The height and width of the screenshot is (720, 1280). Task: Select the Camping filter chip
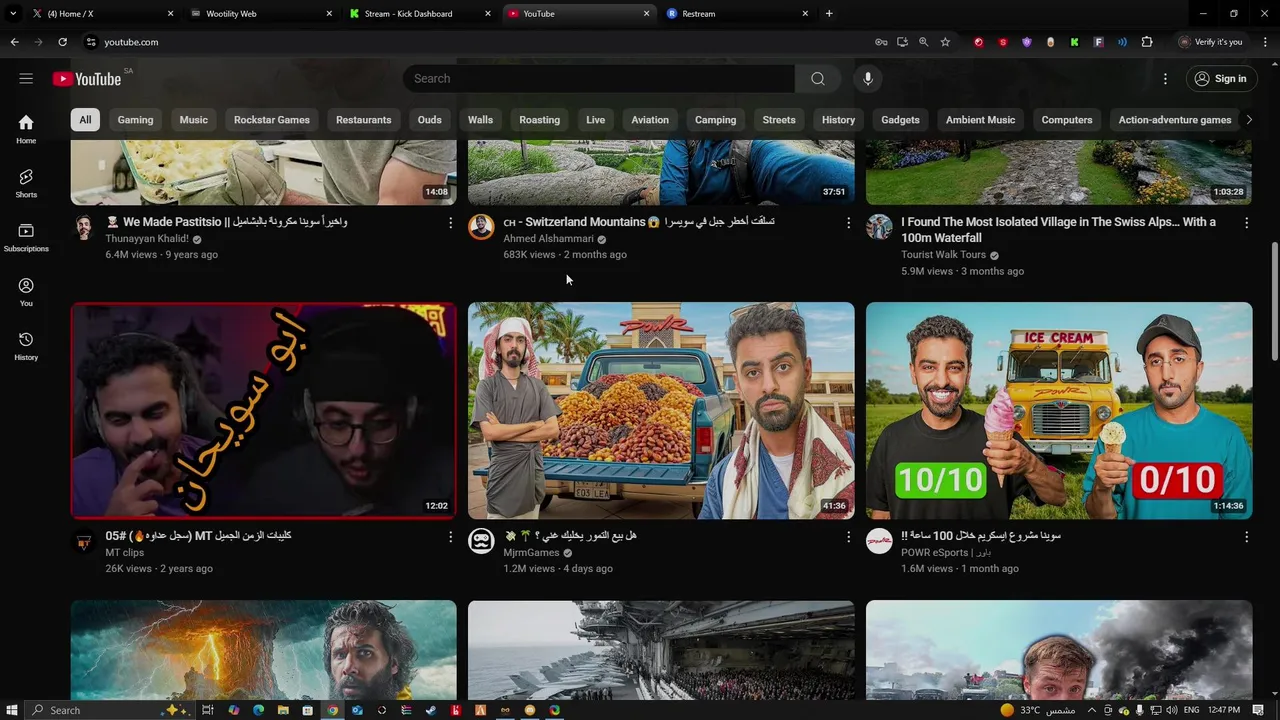pos(715,120)
